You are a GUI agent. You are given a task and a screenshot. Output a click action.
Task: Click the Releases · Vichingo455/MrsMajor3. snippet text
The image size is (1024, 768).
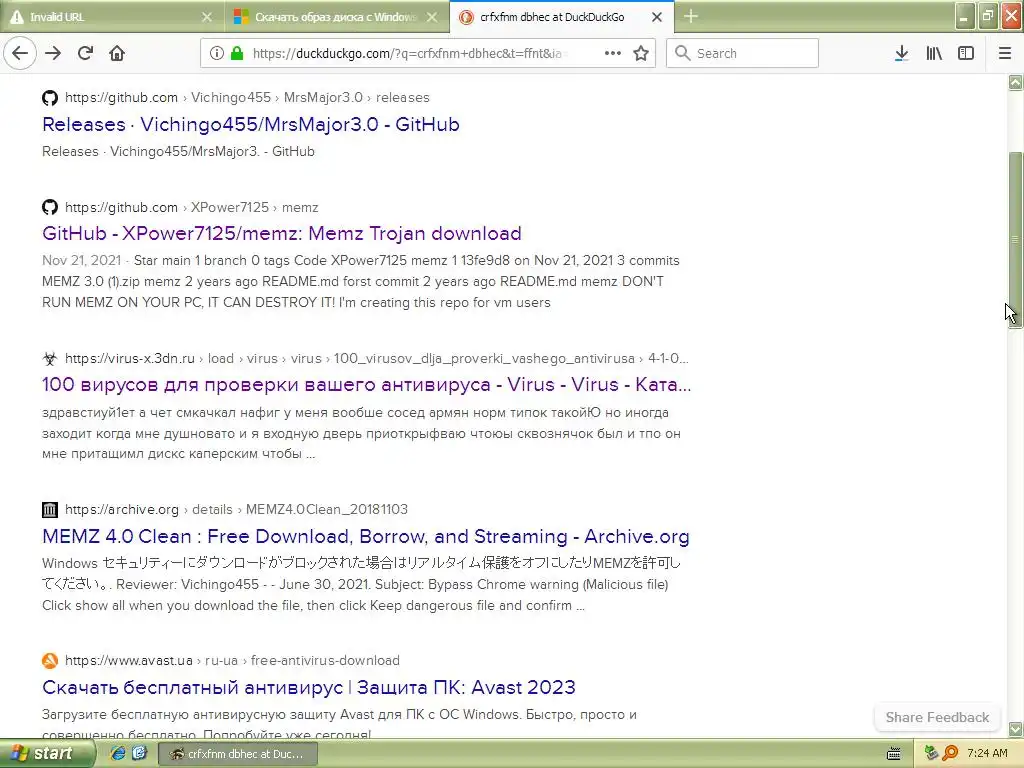pos(178,151)
